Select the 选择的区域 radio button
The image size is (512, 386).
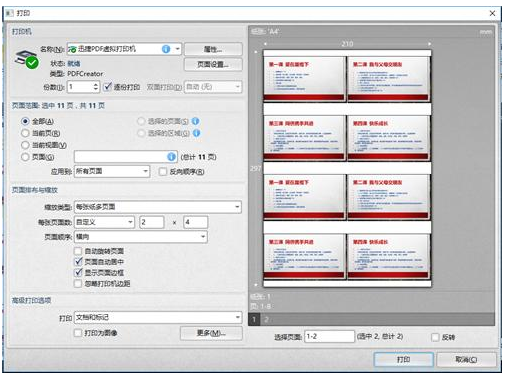141,133
